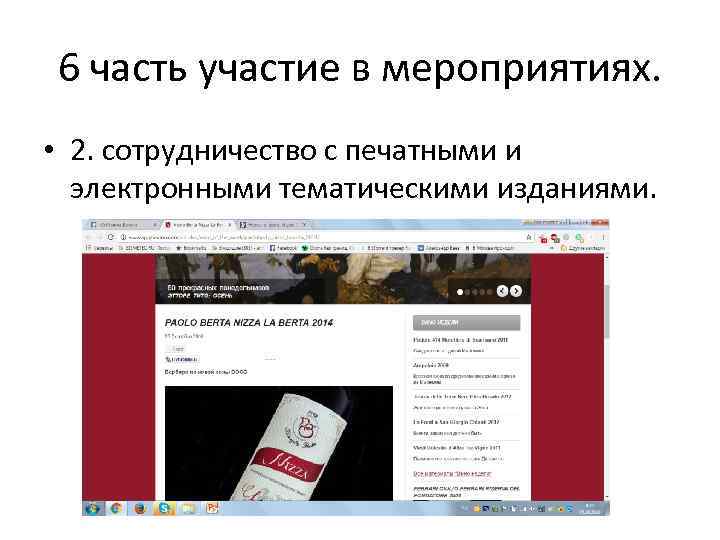Switch to the first browser tab
This screenshot has height=540, width=720.
[x=123, y=225]
